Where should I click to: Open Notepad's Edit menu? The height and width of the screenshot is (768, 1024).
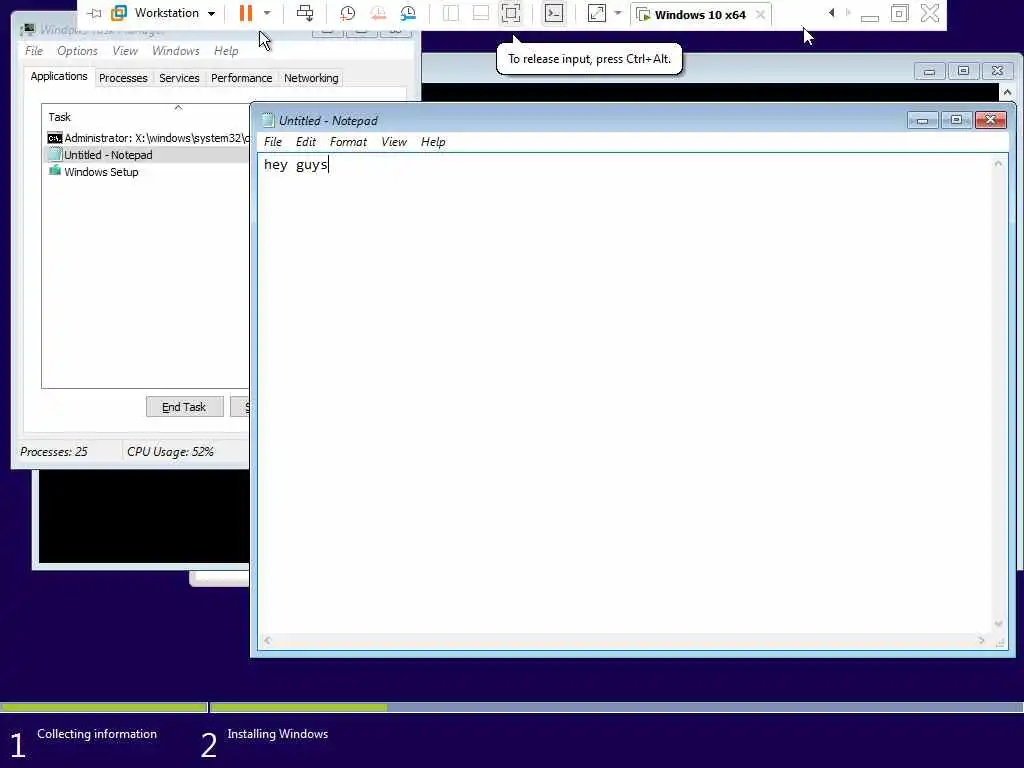point(306,142)
